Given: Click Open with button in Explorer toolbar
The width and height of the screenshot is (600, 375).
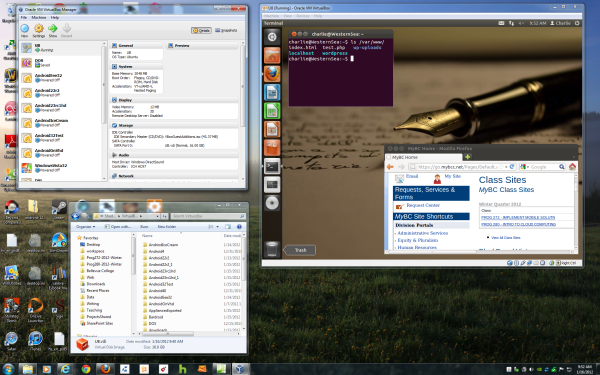Looking at the screenshot, I should (119, 227).
